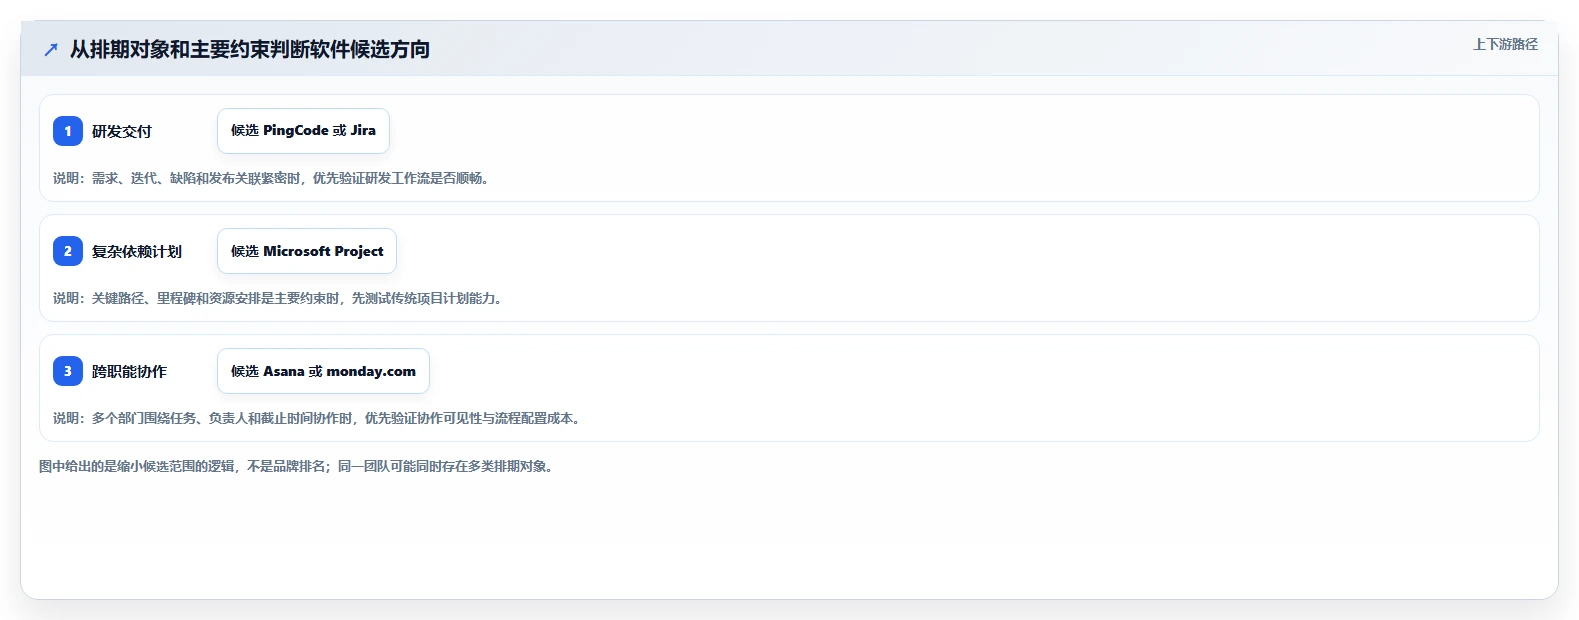1579x620 pixels.
Task: Click the description starting 多个部门围绕任务
Action: (x=317, y=418)
